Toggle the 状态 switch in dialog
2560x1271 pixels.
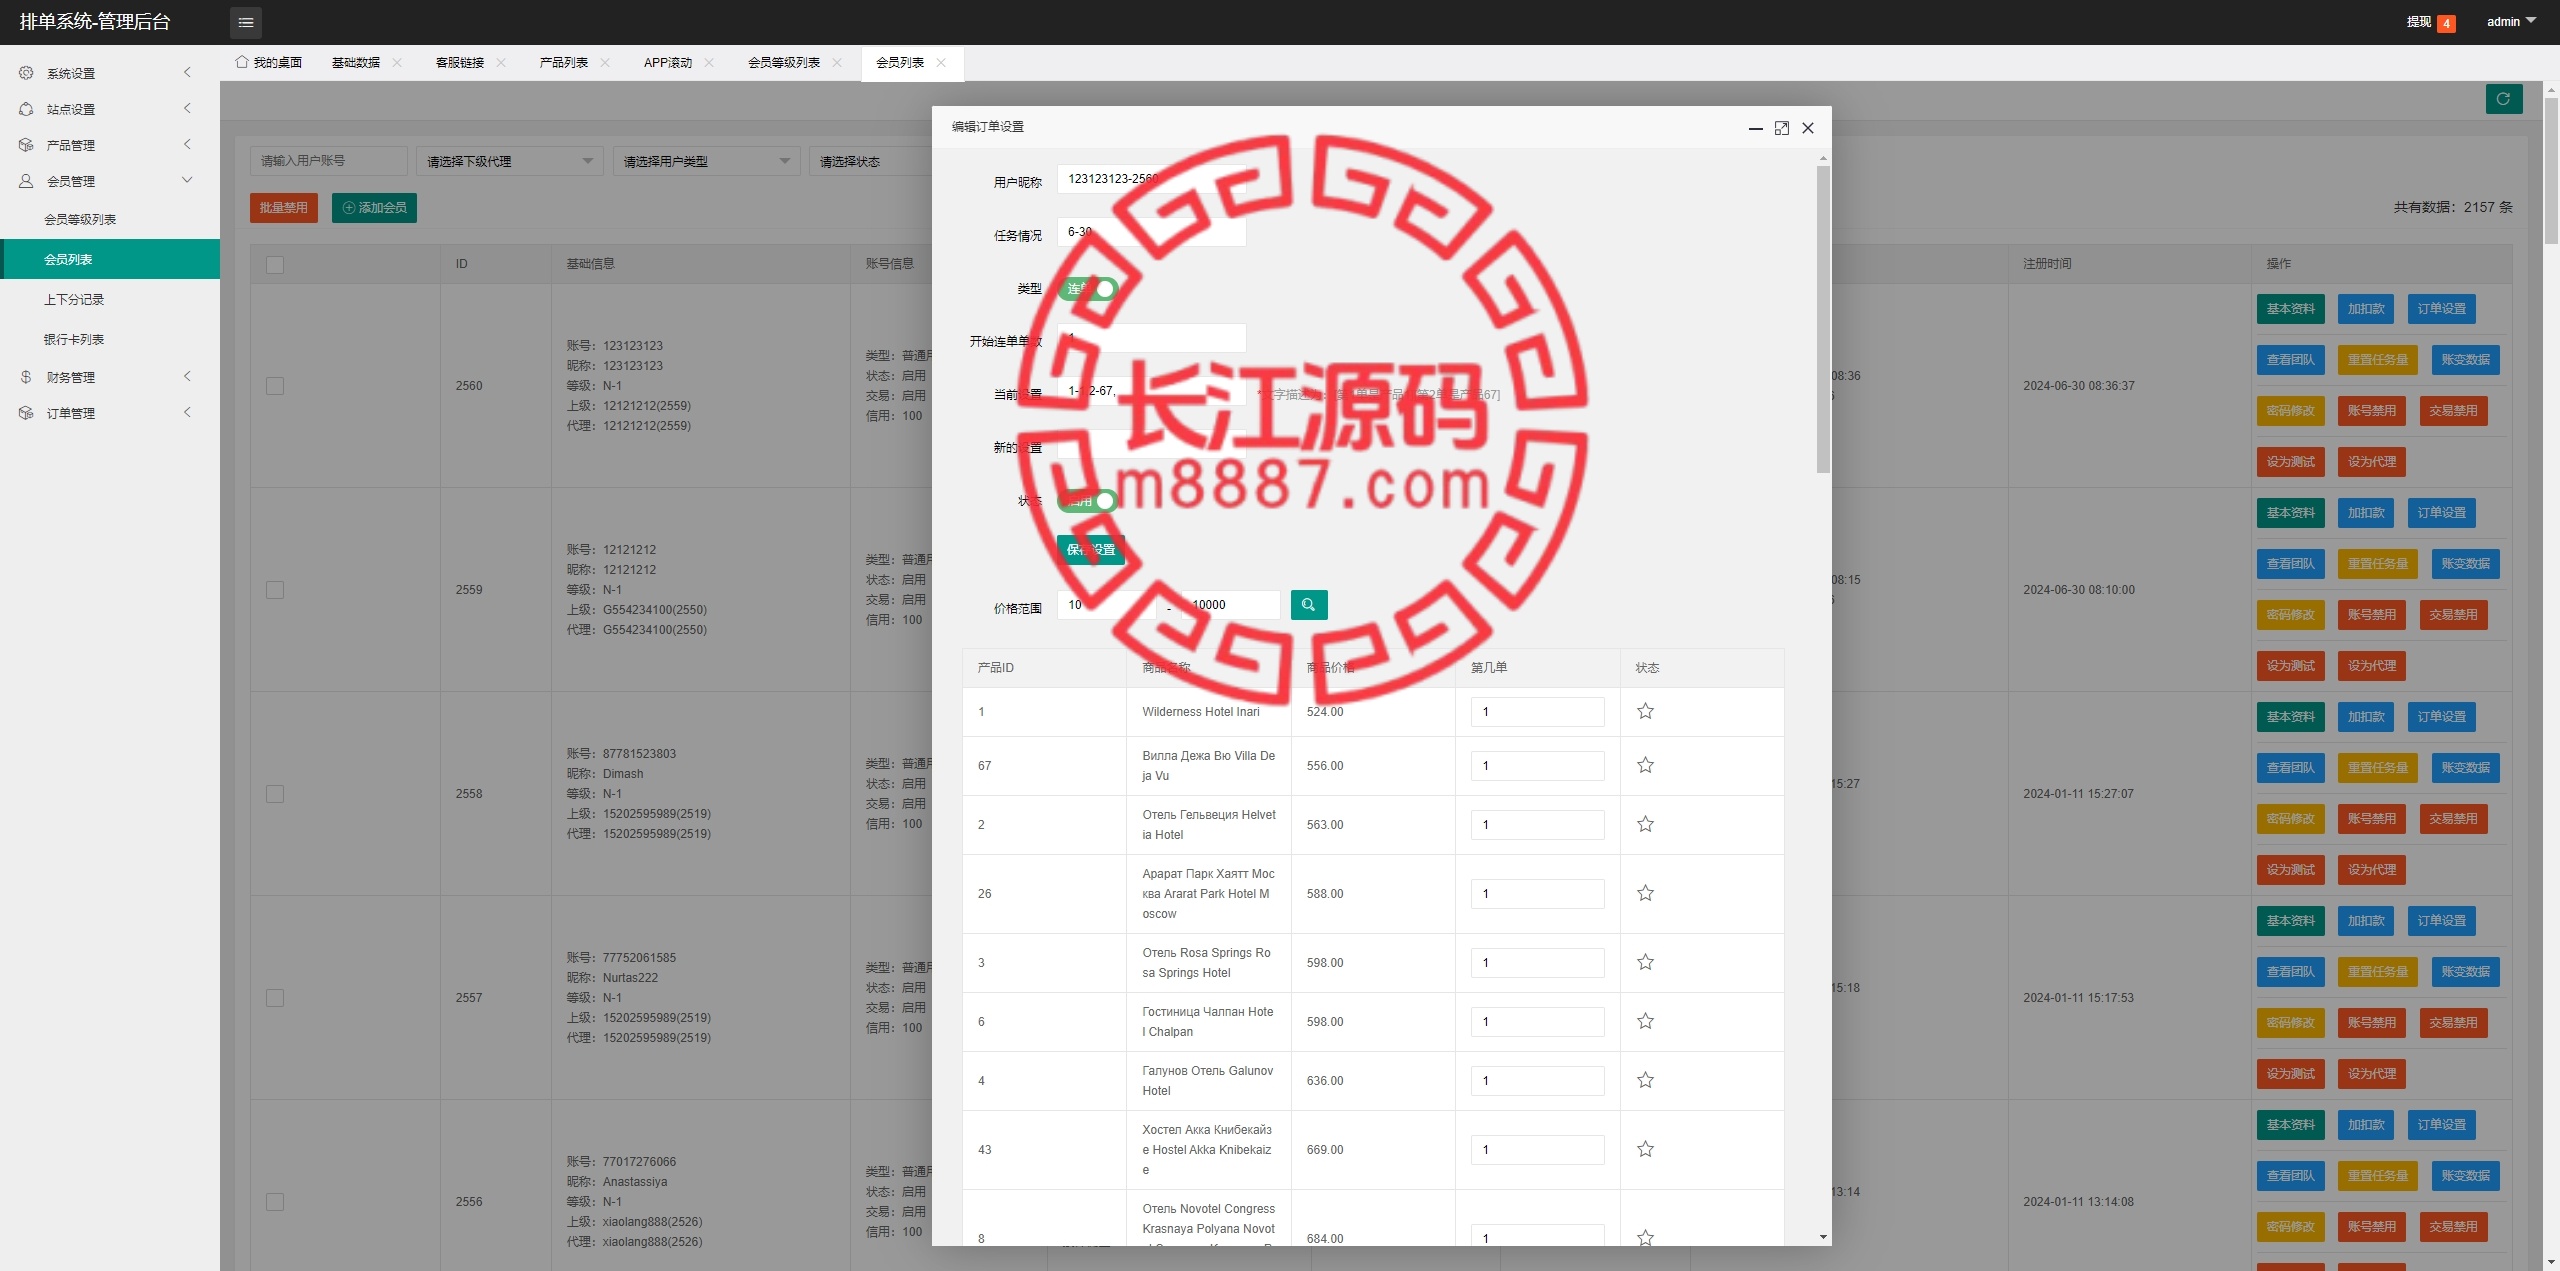[1088, 501]
